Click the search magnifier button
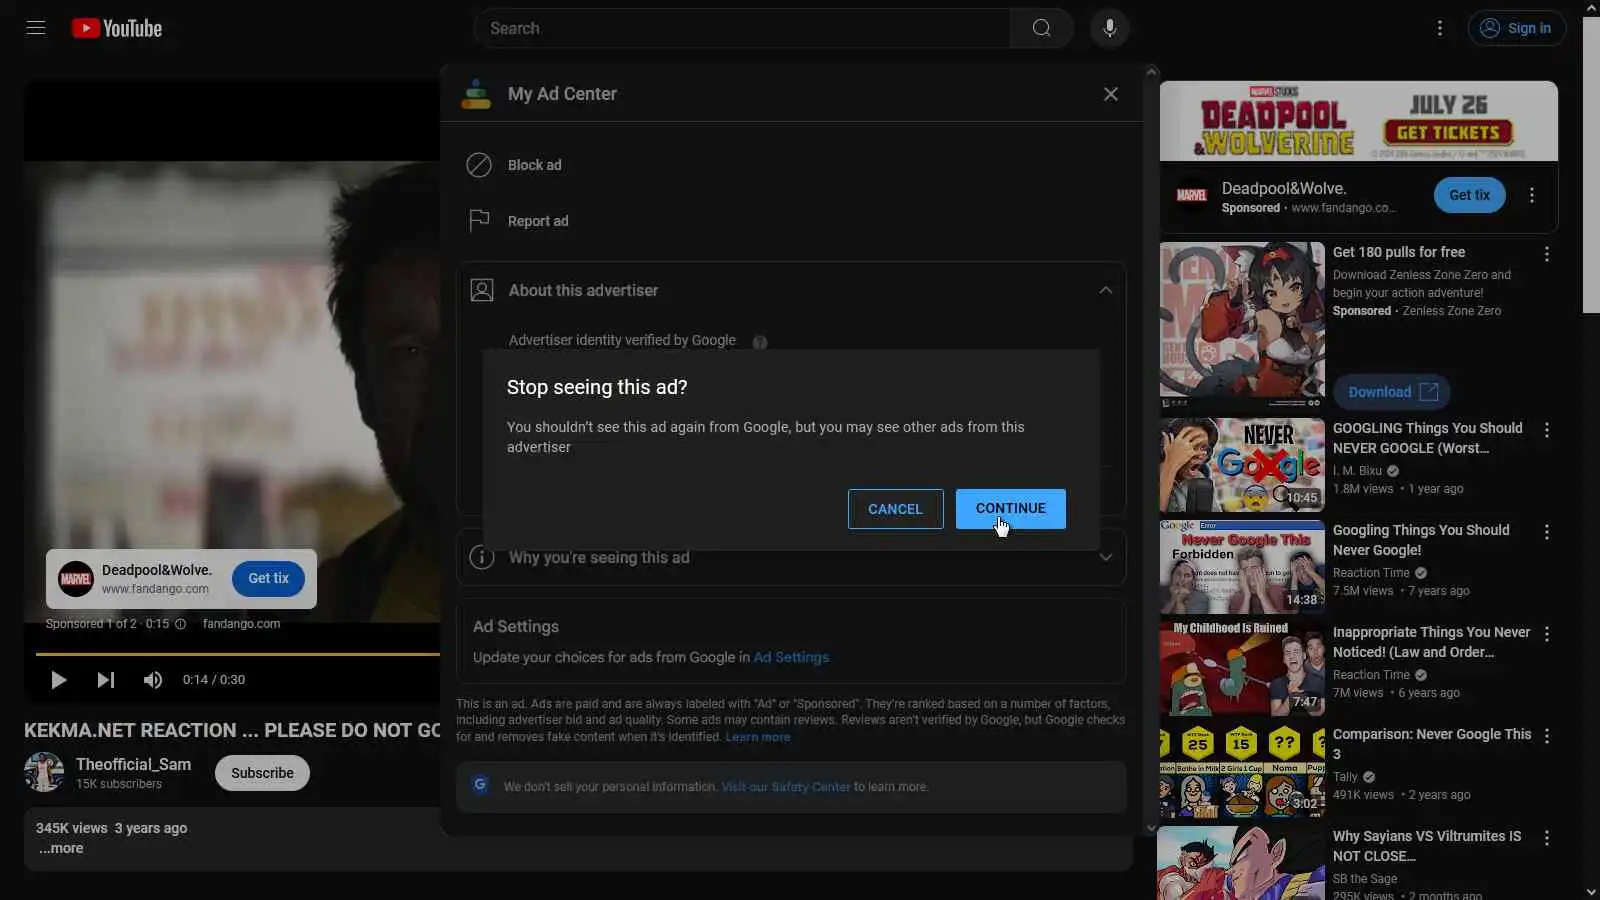 pos(1041,28)
